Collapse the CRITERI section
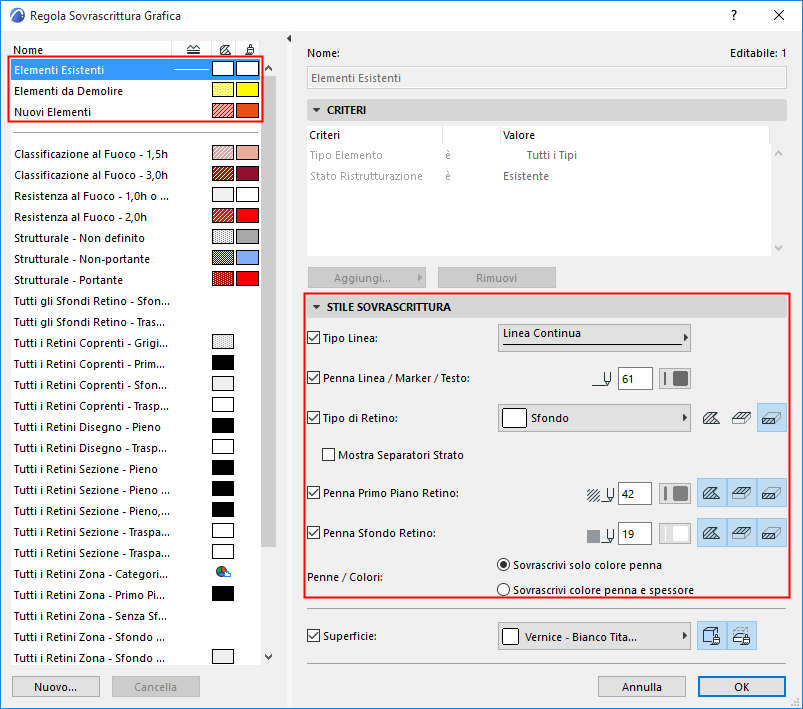 pos(316,110)
